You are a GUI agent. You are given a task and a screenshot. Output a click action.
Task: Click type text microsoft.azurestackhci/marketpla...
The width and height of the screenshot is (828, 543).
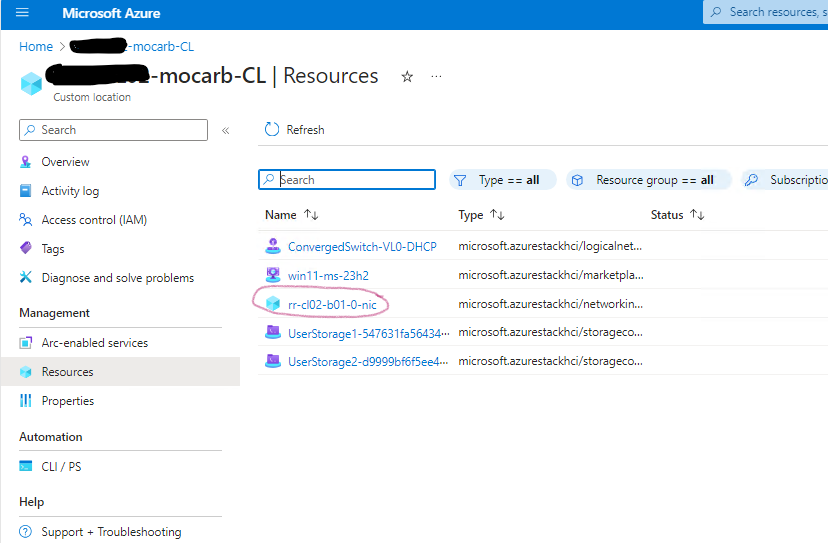pos(551,275)
